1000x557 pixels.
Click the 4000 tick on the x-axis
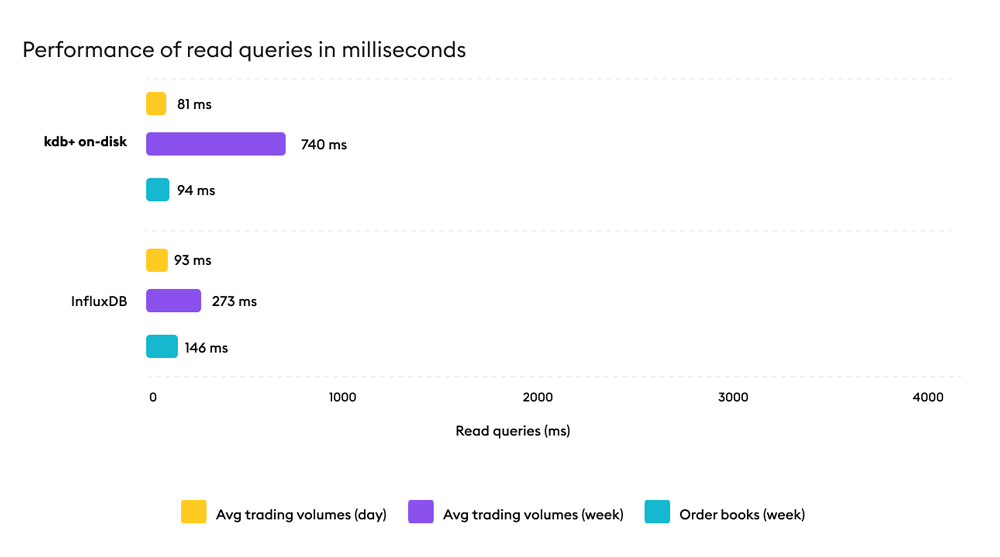[x=928, y=398]
